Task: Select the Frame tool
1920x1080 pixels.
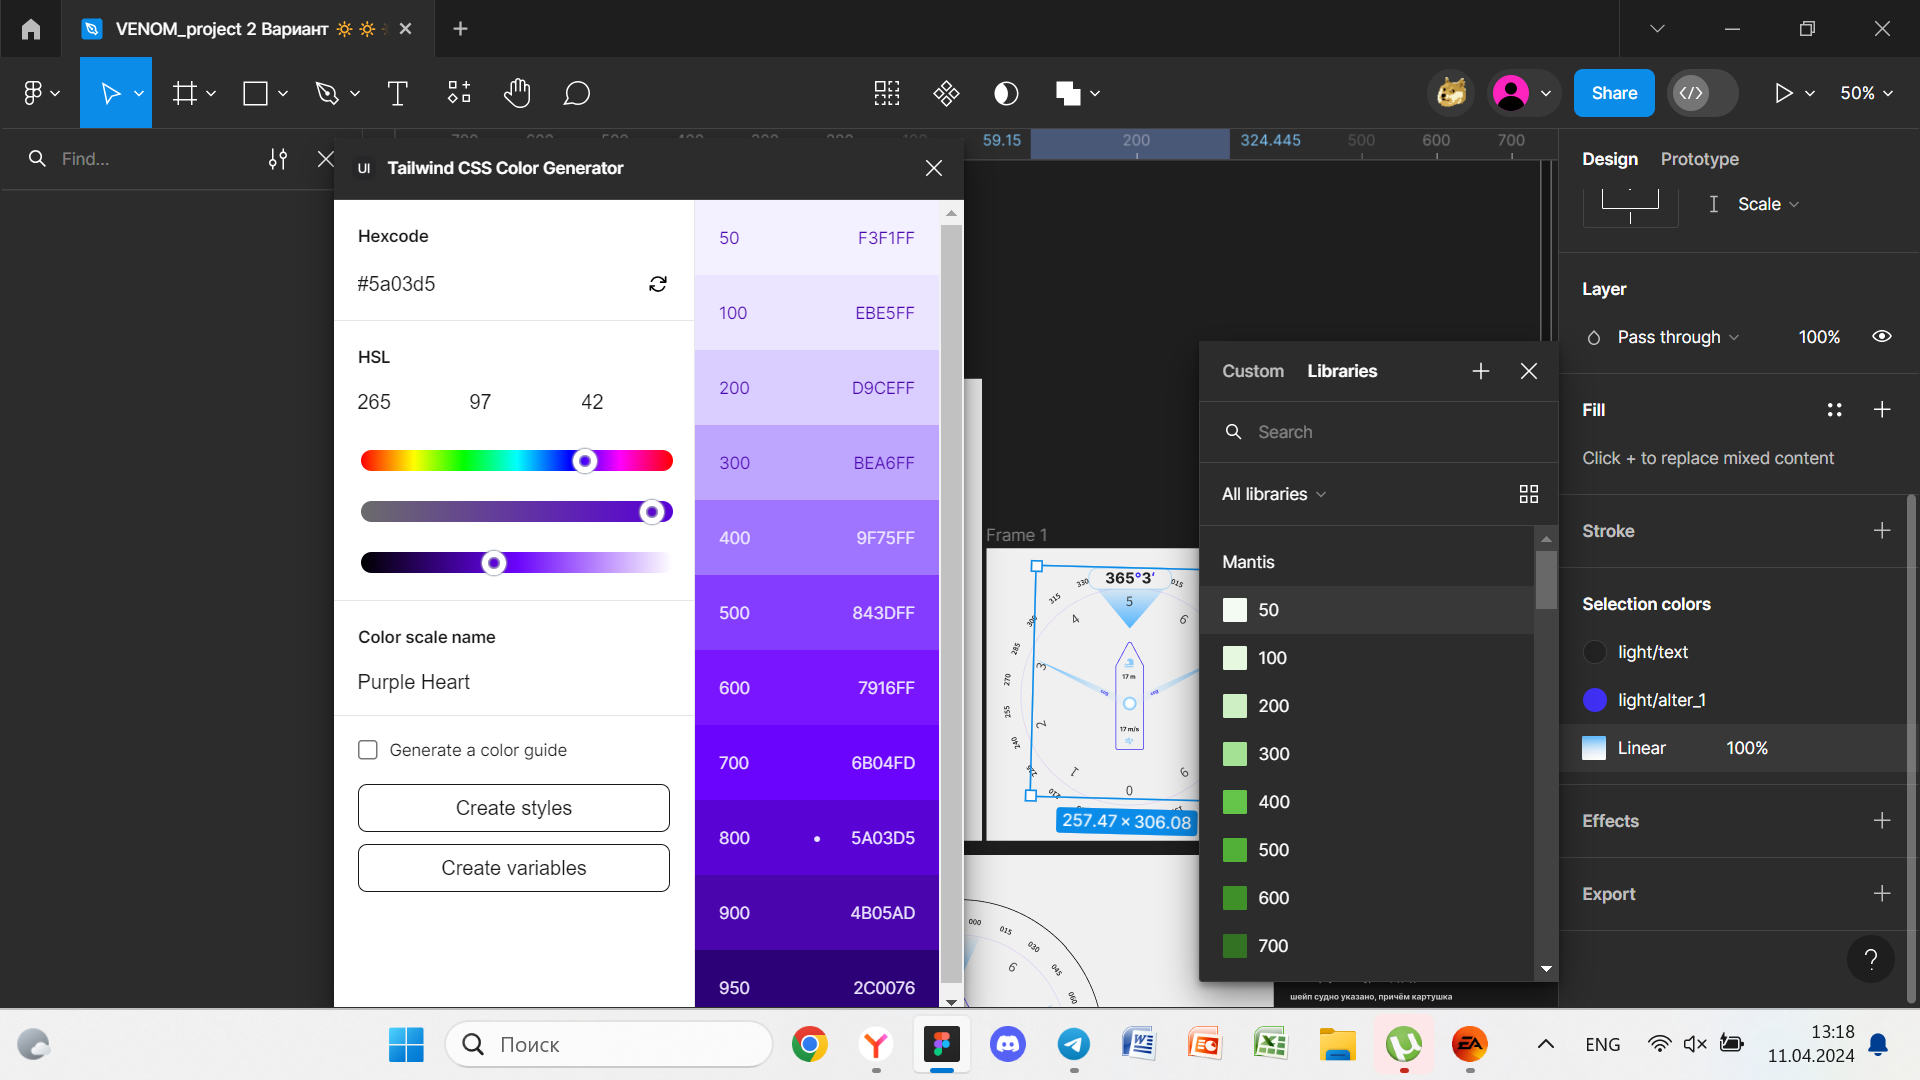Action: pos(184,93)
